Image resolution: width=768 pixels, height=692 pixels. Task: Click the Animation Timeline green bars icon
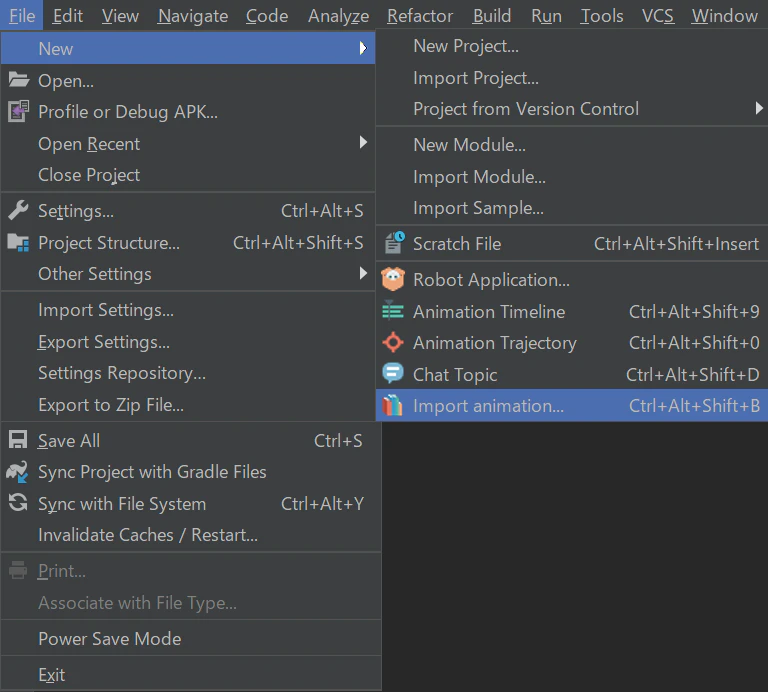[x=393, y=311]
